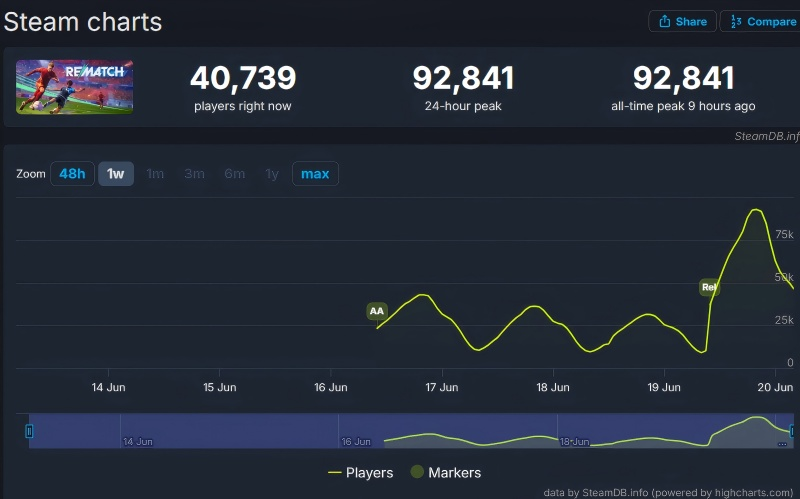This screenshot has height=499, width=800.
Task: Grab the right navigator range handle
Action: click(x=792, y=431)
